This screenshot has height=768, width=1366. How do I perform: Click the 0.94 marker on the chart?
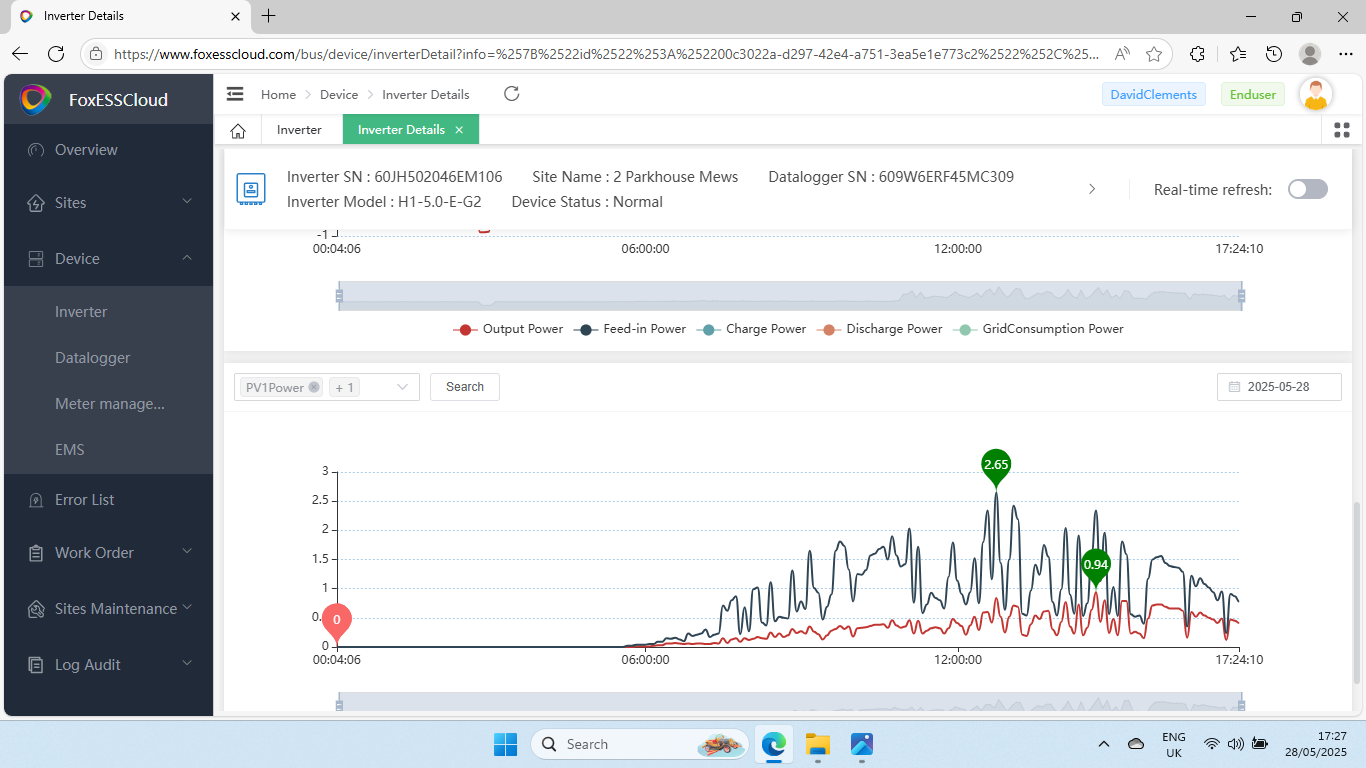coord(1096,566)
